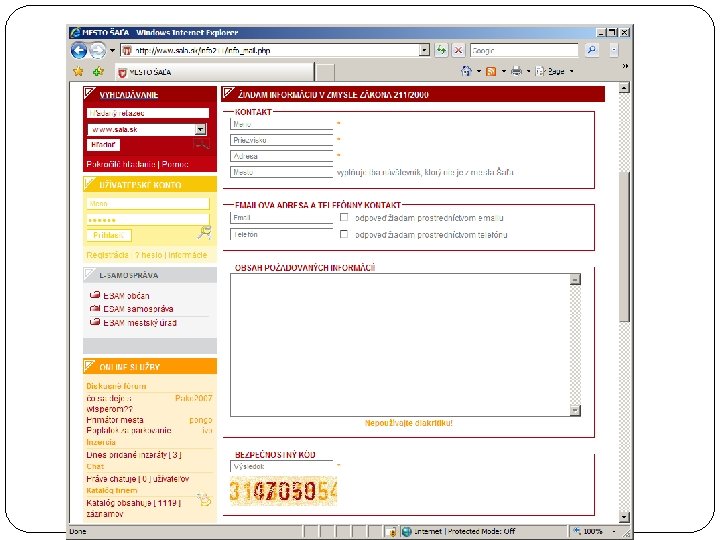
Task: Open the Pomoc help link
Action: click(175, 164)
